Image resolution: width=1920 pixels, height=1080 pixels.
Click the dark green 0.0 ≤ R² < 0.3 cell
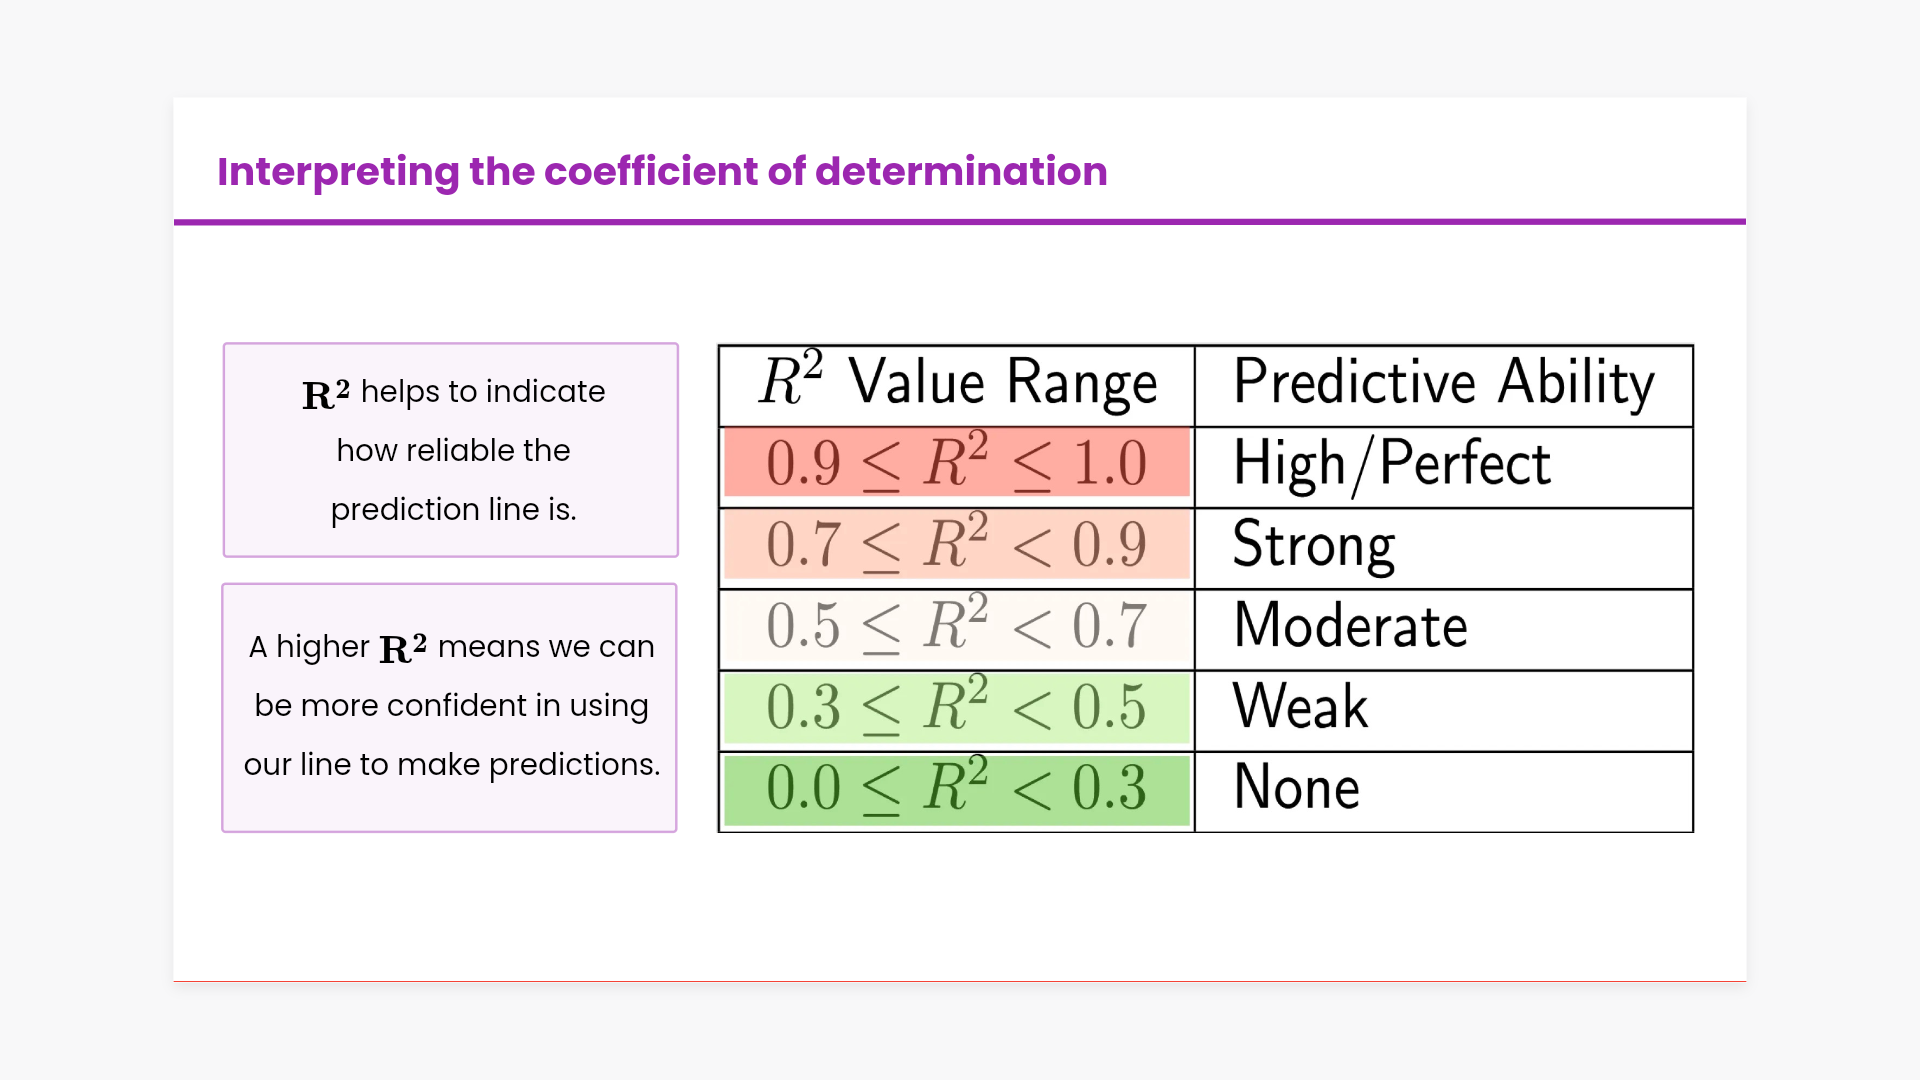957,789
